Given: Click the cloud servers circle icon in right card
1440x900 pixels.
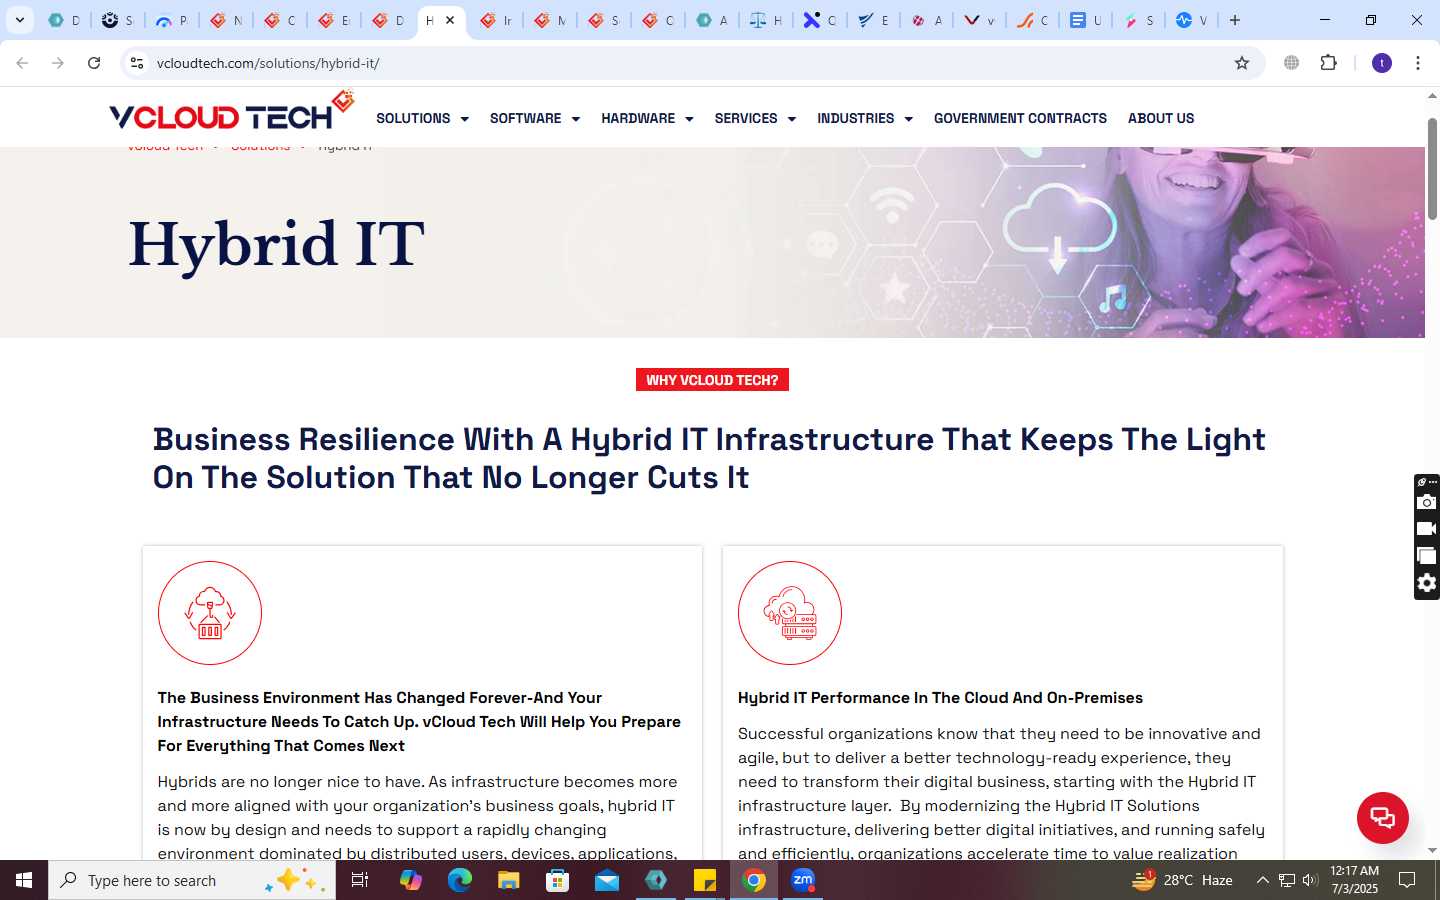Looking at the screenshot, I should [790, 613].
